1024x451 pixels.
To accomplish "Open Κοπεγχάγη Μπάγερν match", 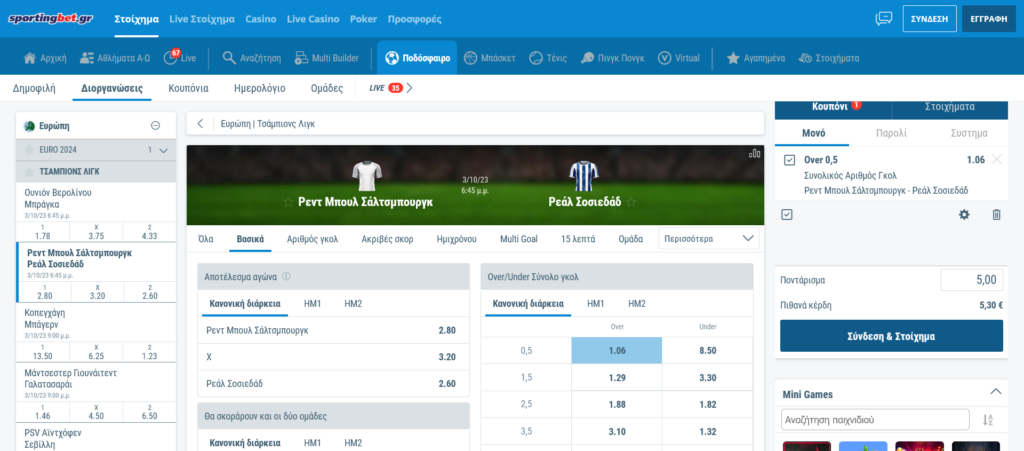I will (44, 318).
